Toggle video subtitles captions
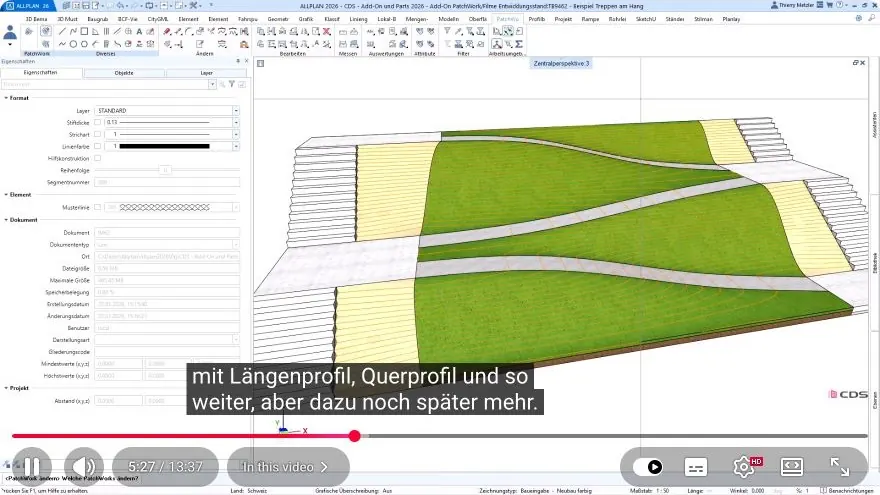Screen dimensions: 880x495 [x=696, y=467]
